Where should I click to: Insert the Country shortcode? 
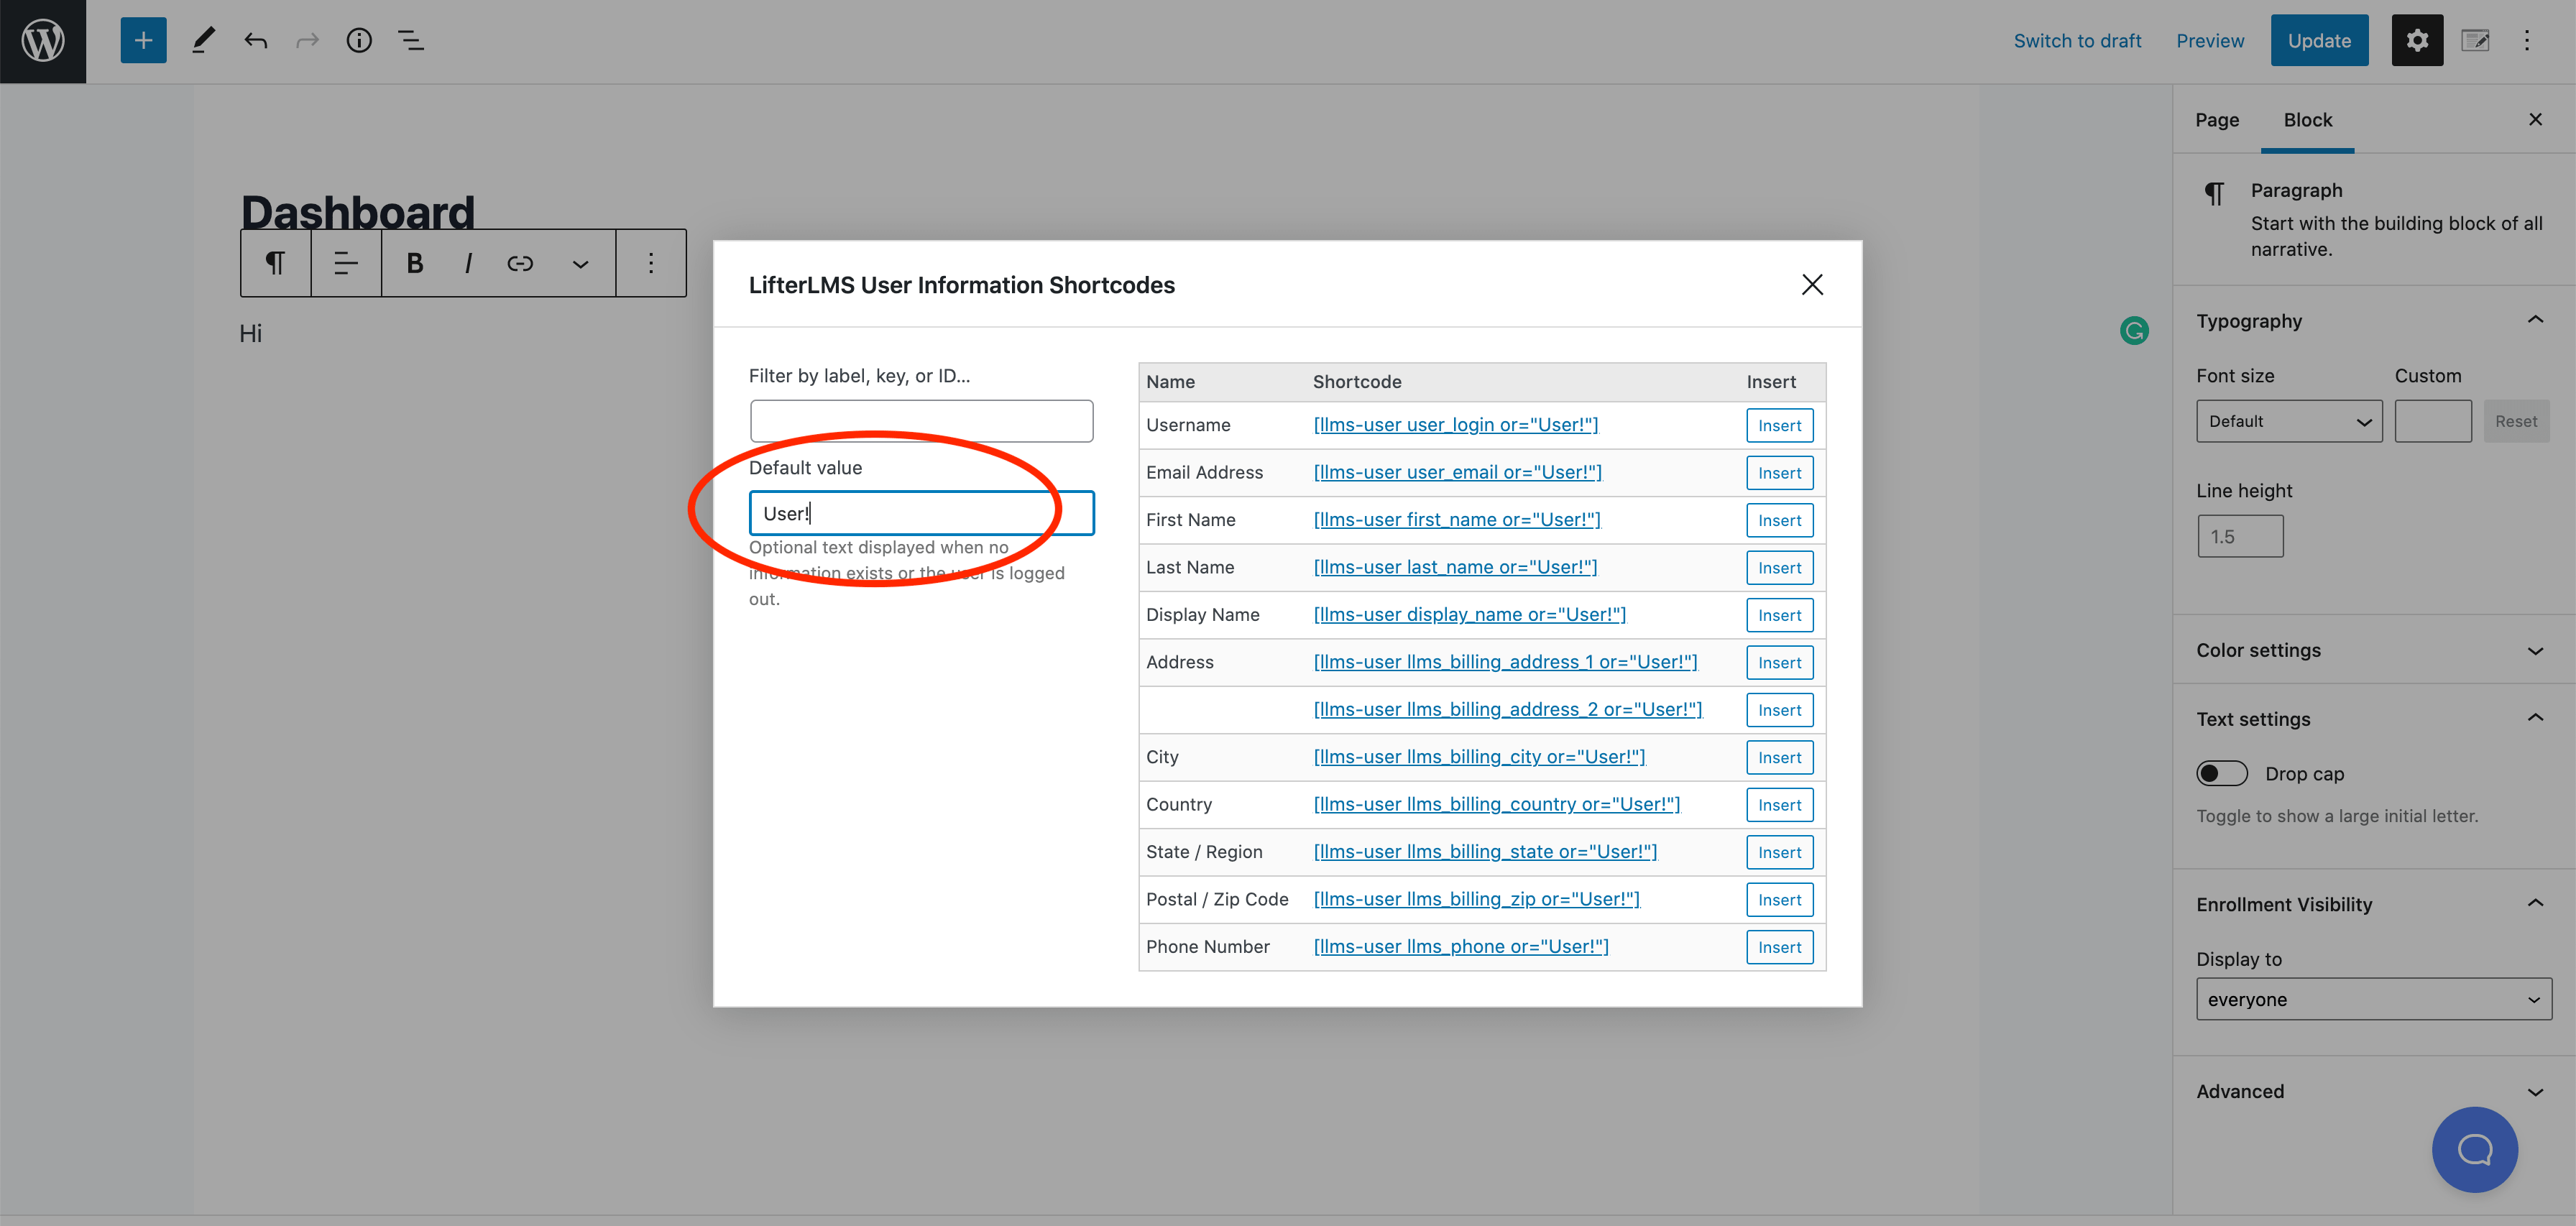pyautogui.click(x=1779, y=805)
